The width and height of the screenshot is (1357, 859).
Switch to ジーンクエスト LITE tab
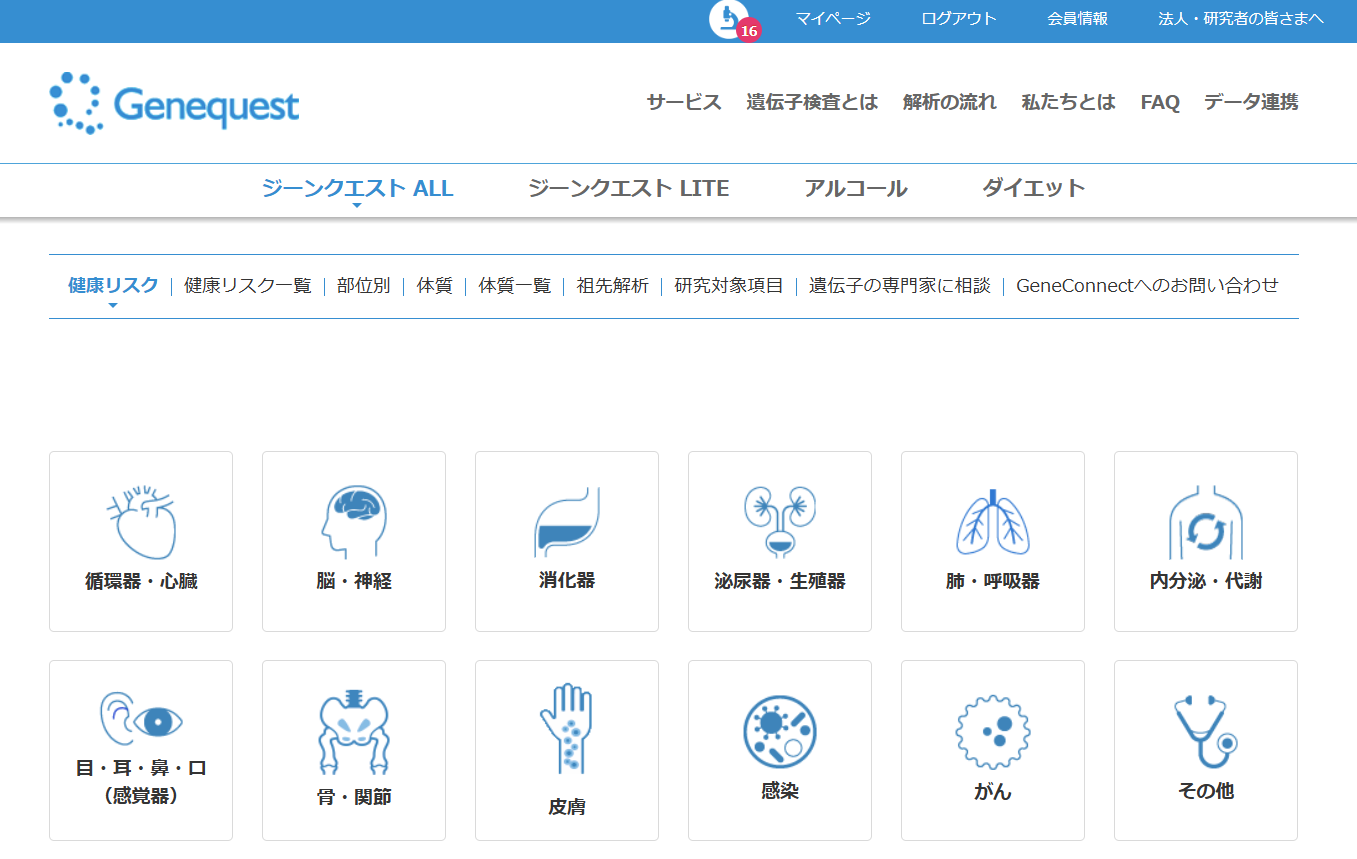(x=628, y=188)
